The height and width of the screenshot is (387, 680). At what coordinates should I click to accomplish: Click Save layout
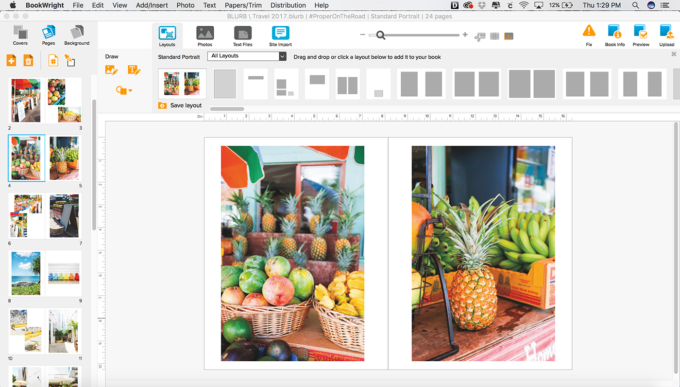[180, 105]
